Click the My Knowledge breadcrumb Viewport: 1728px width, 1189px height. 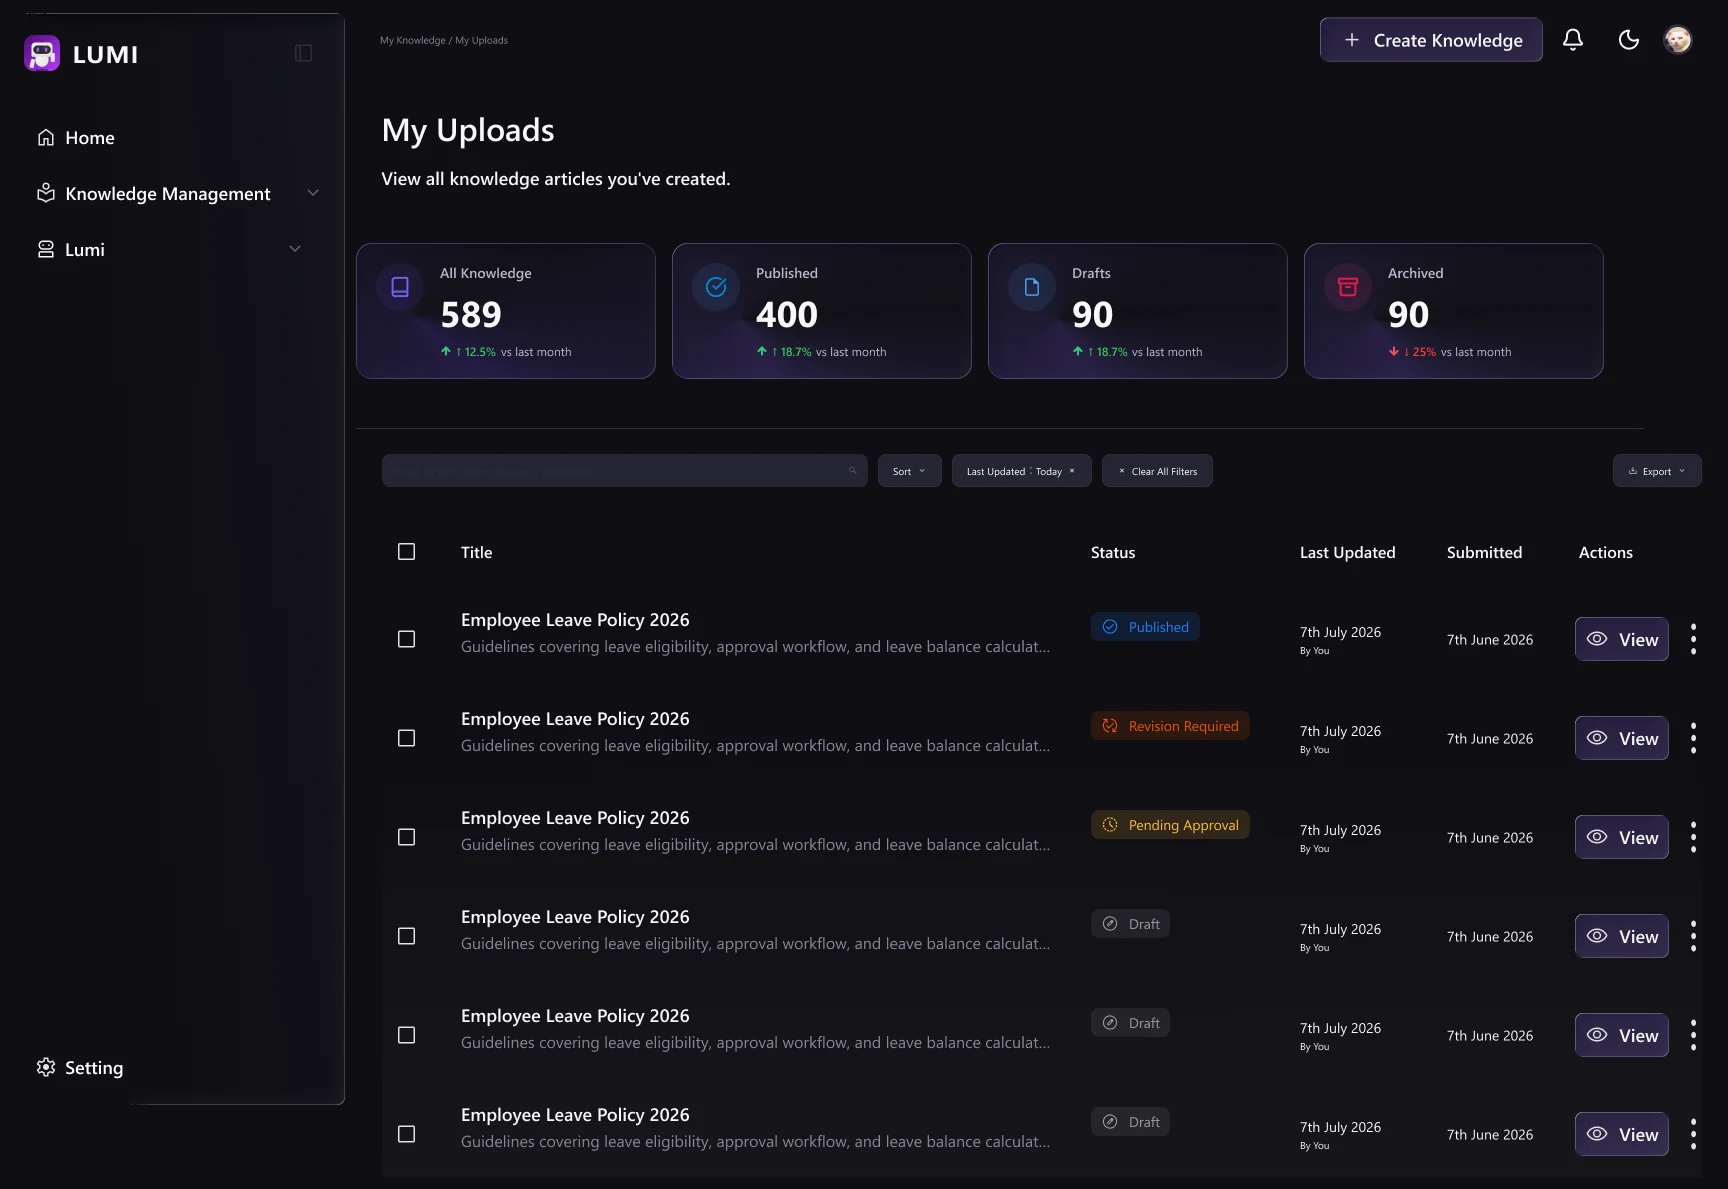click(x=413, y=41)
